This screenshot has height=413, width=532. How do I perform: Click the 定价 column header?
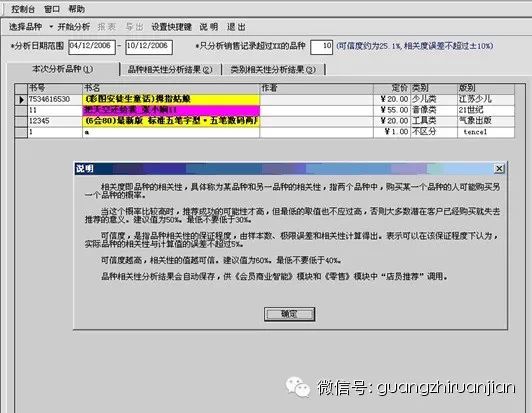[x=392, y=88]
